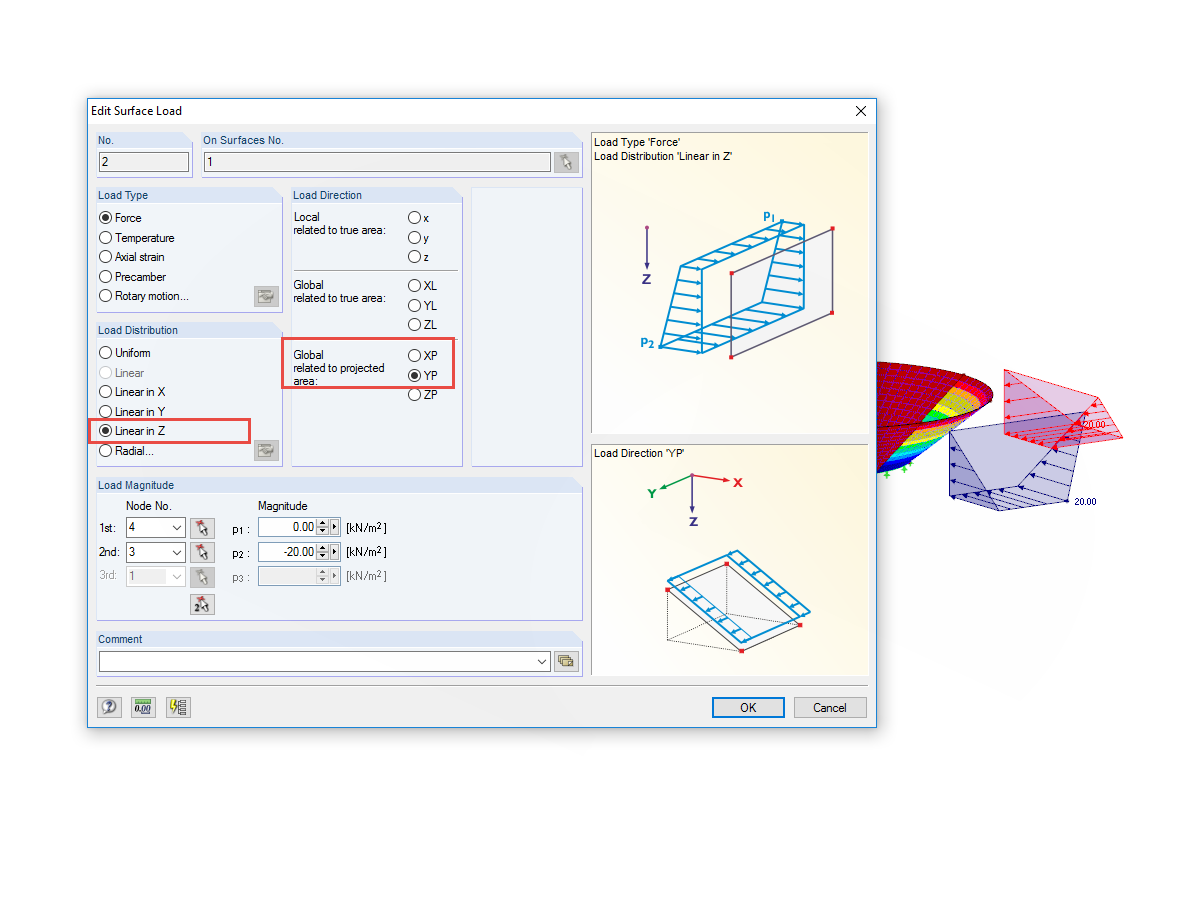Open the 1st Node No. dropdown
The image size is (1200, 900).
pyautogui.click(x=178, y=527)
